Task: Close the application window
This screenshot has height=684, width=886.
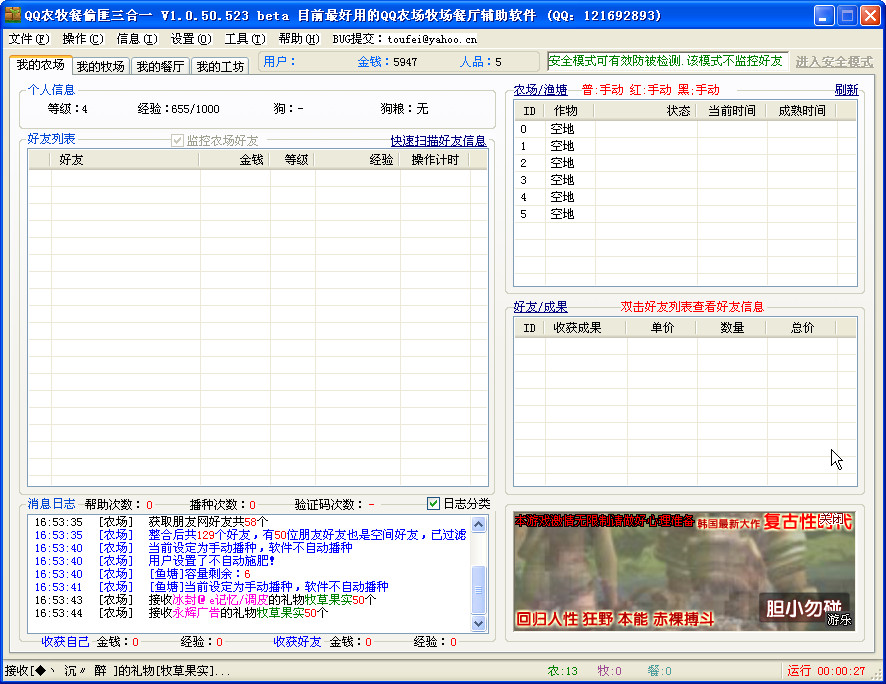Action: pos(870,15)
